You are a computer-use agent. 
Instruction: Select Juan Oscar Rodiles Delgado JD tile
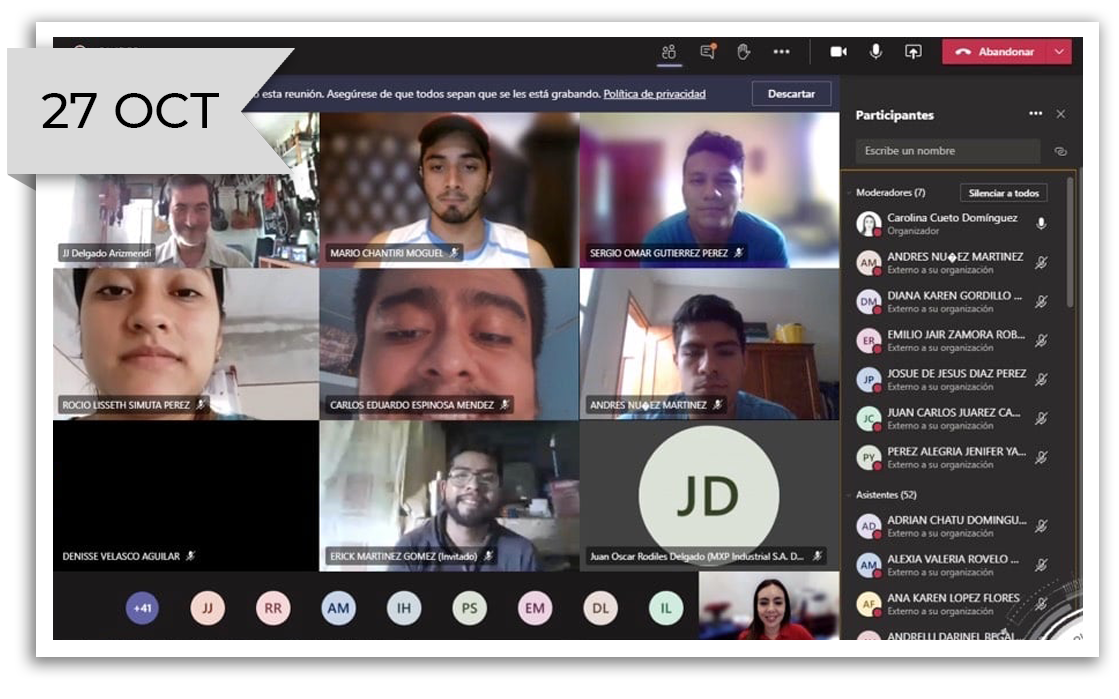click(709, 496)
